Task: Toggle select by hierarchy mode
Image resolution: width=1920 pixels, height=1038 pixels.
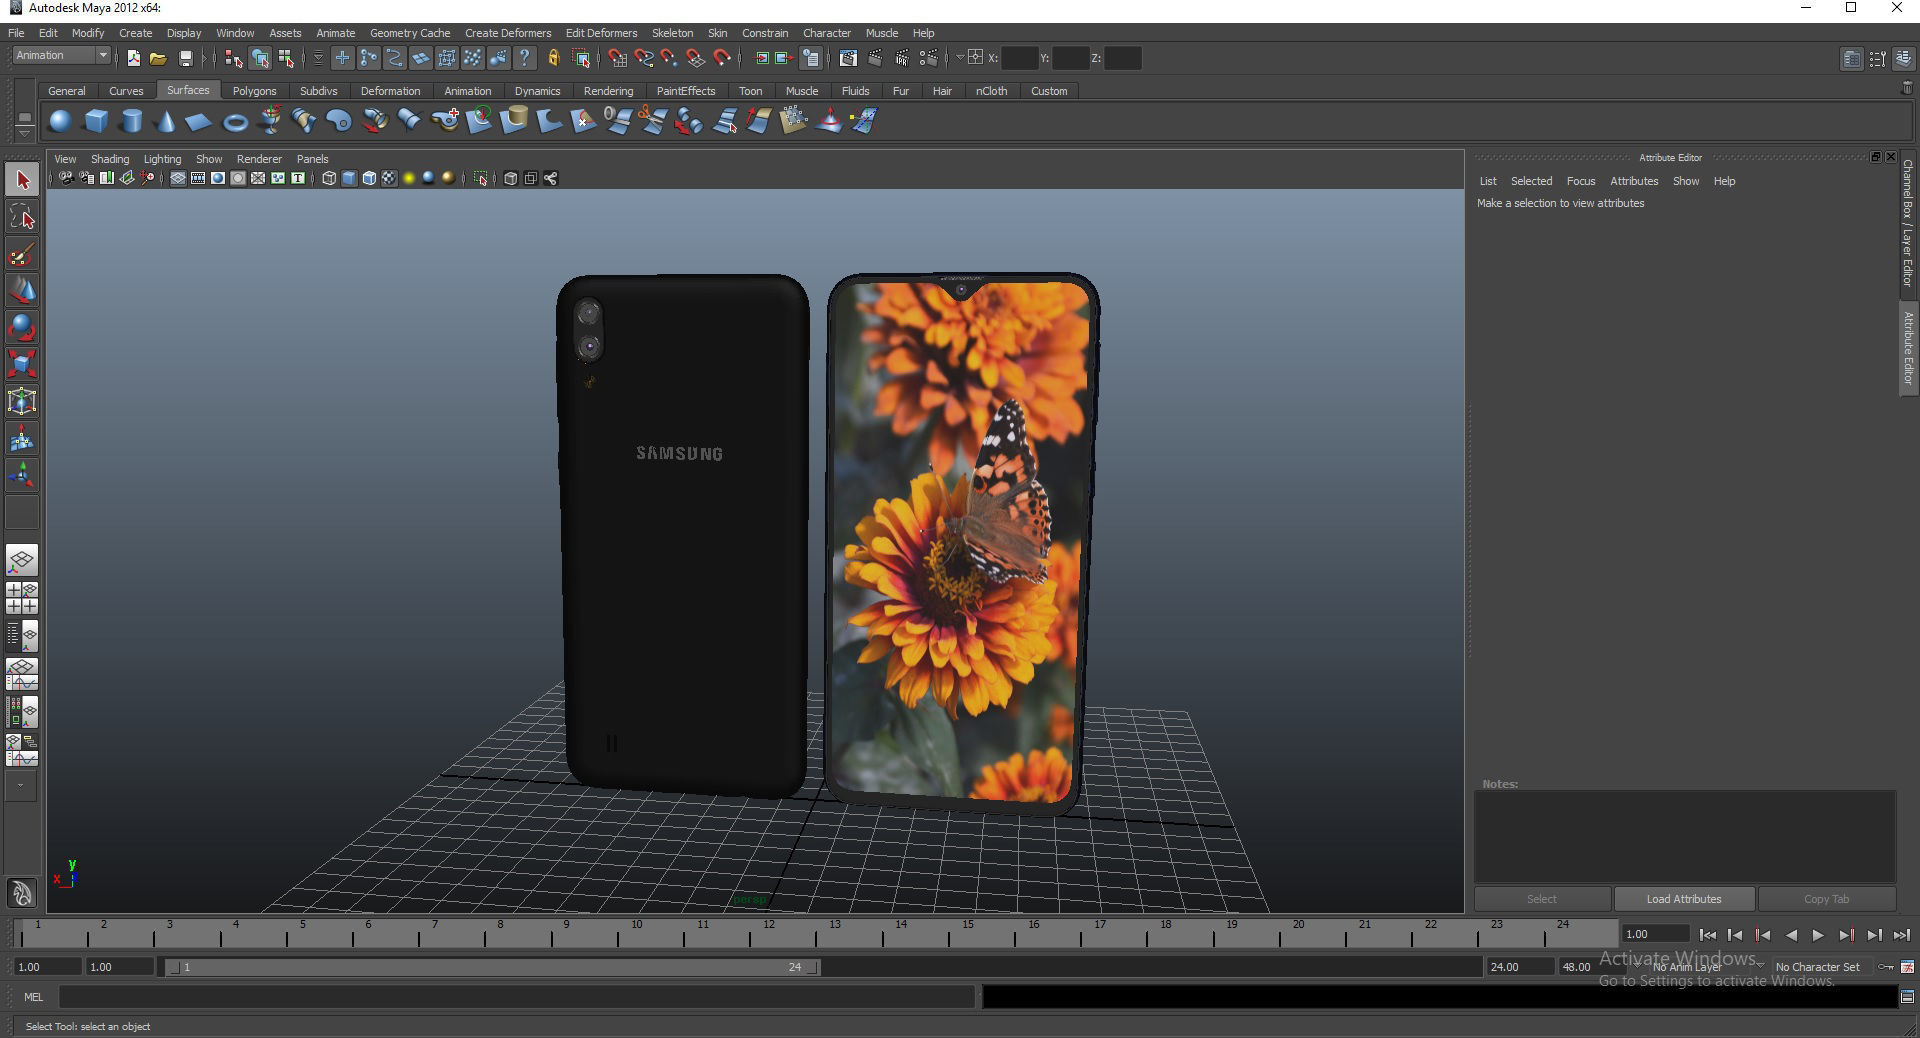Action: (x=234, y=58)
